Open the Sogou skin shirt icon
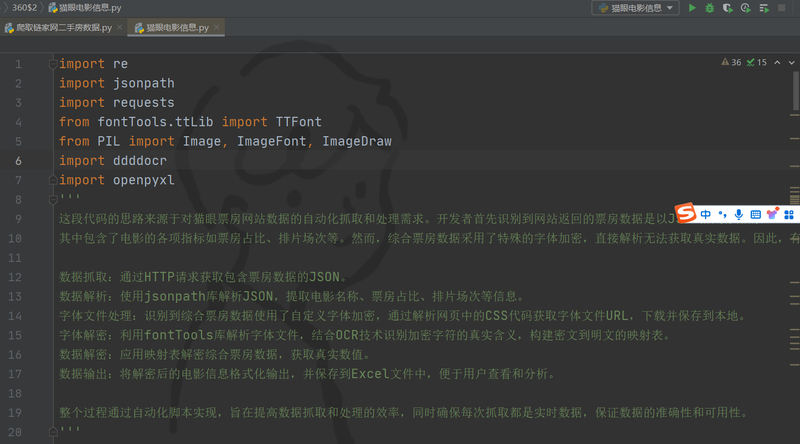800x444 pixels. pos(772,214)
